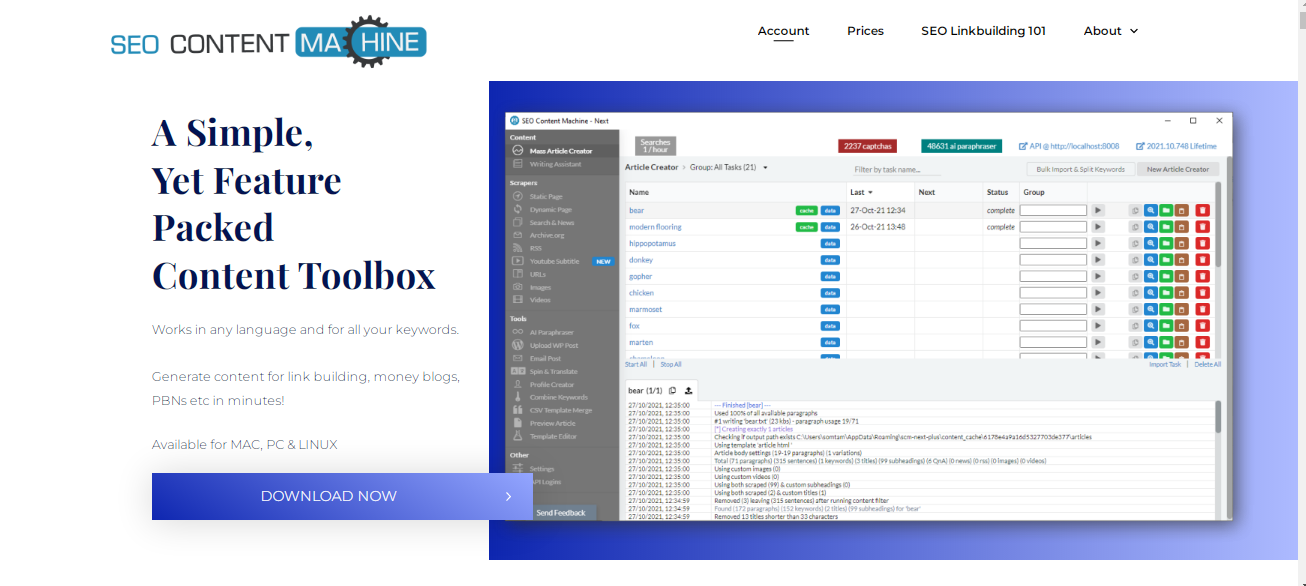Select the bear (1/1) log tab
This screenshot has width=1306, height=586.
point(645,390)
